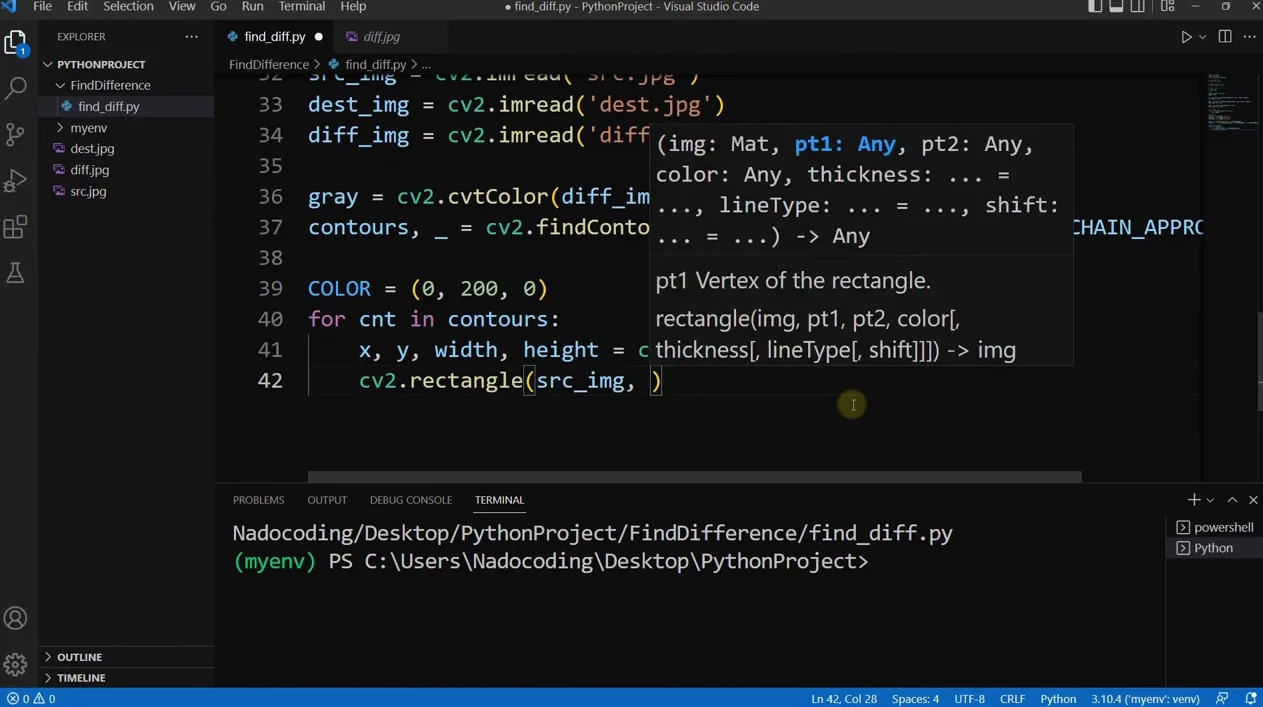Open errors and warnings status item

(x=31, y=699)
